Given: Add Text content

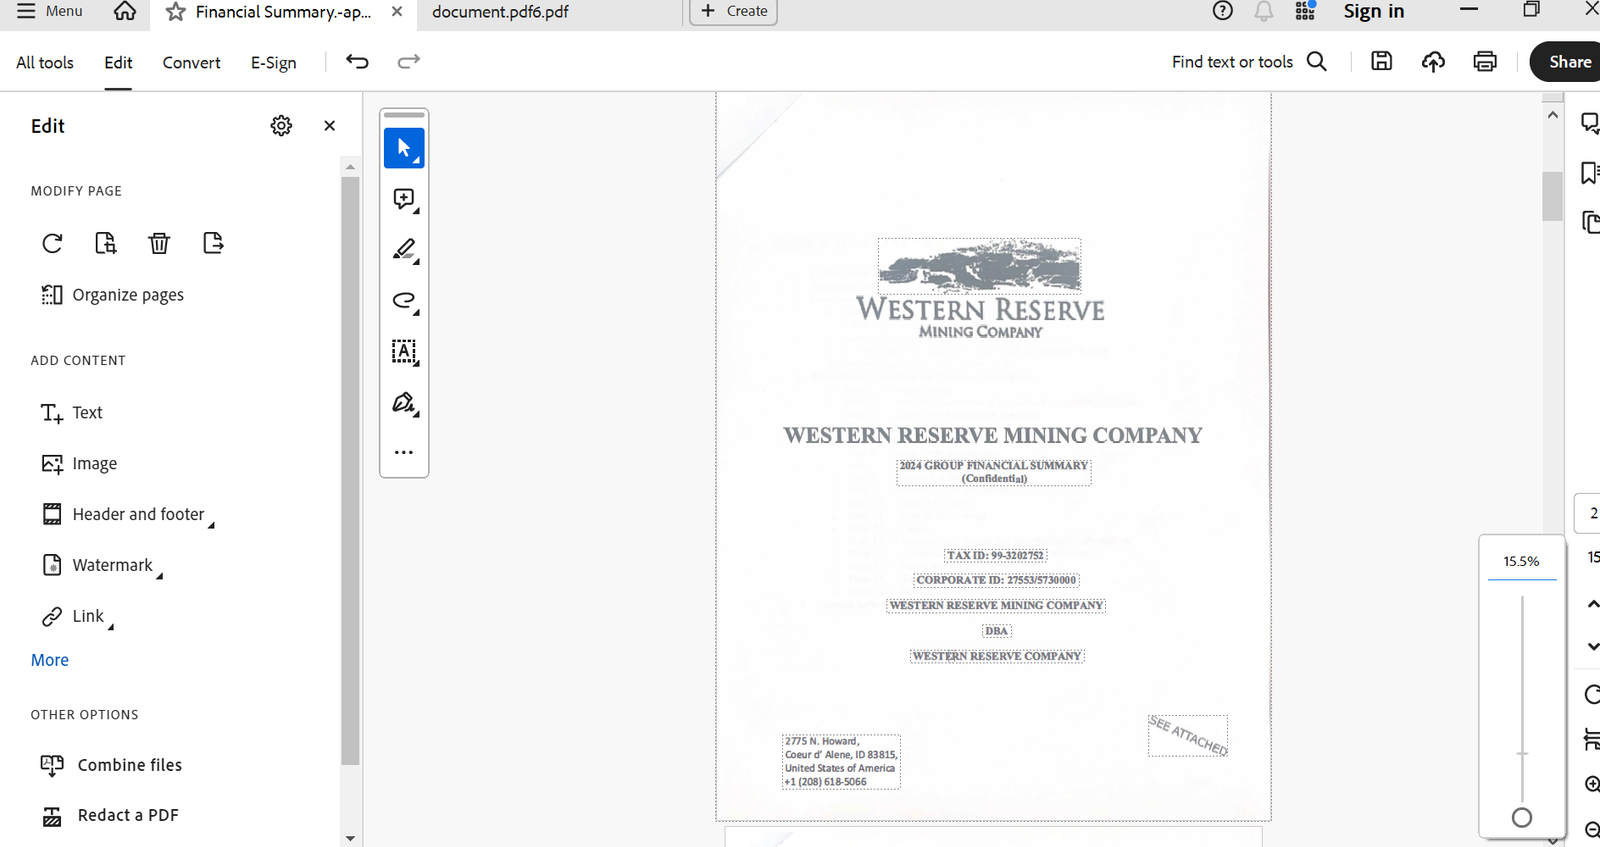Looking at the screenshot, I should 71,413.
